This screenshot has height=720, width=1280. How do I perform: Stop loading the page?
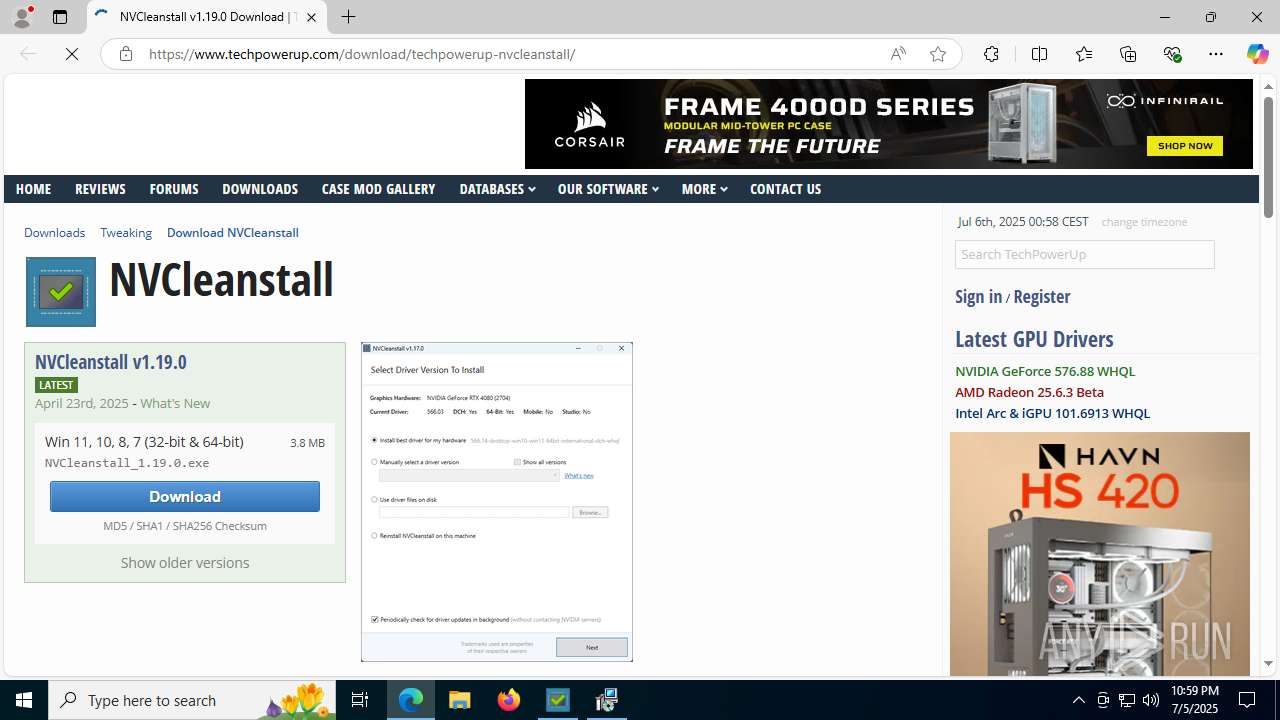pos(72,54)
